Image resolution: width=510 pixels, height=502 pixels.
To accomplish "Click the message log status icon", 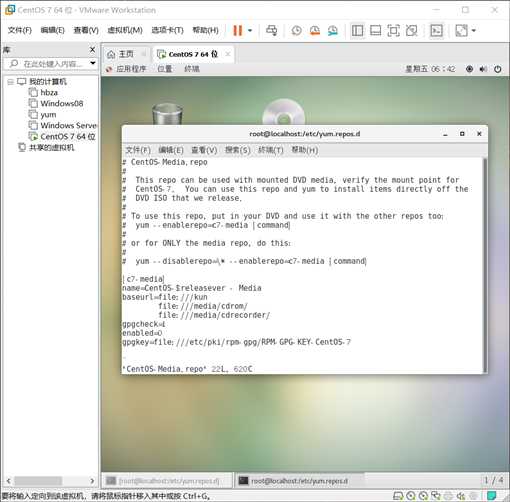I will coord(491,496).
